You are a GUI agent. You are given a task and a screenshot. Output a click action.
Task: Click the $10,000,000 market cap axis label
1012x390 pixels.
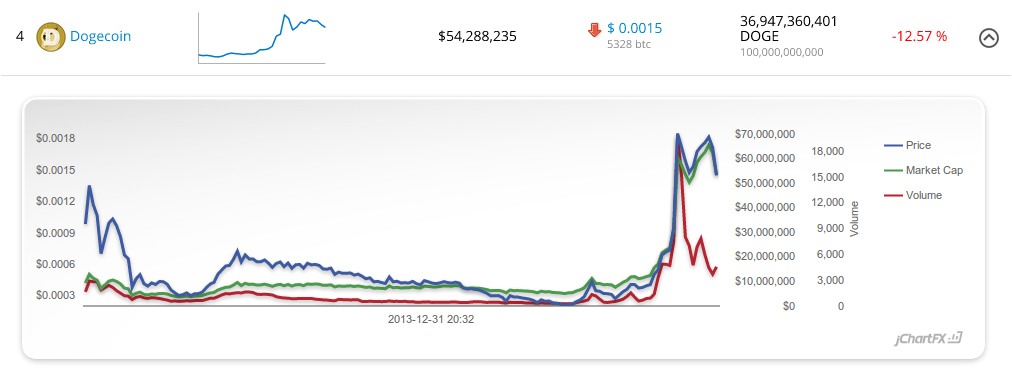click(765, 282)
